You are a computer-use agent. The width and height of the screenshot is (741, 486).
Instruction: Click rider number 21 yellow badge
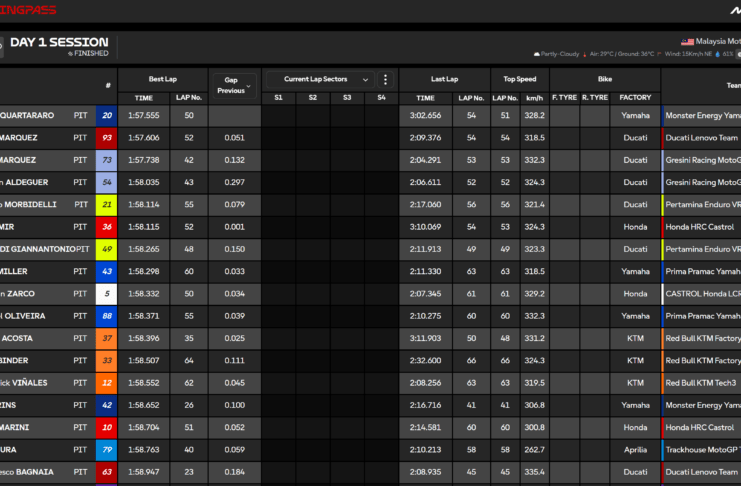(107, 204)
